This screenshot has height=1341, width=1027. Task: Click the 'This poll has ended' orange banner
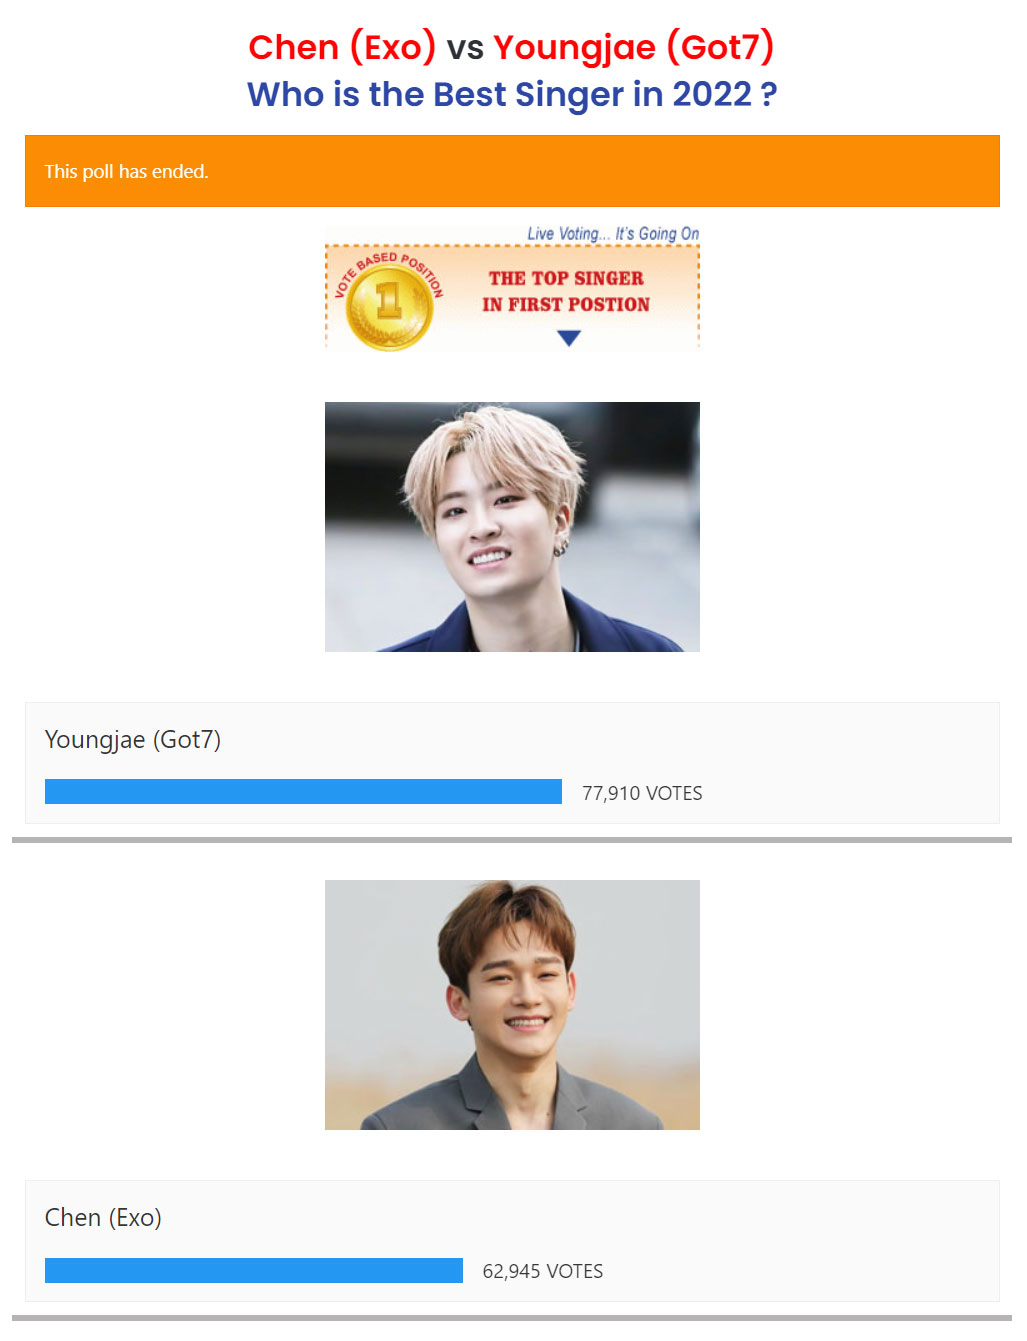tap(512, 171)
